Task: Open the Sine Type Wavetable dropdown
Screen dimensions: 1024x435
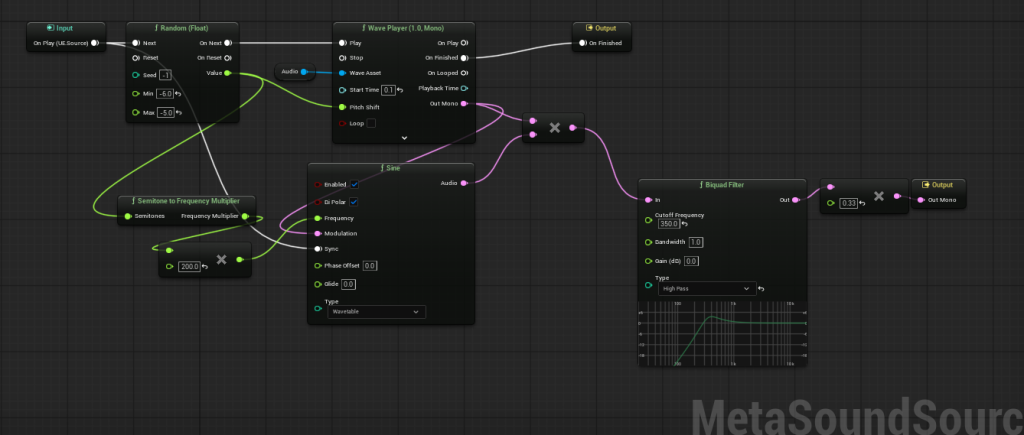Action: point(376,312)
